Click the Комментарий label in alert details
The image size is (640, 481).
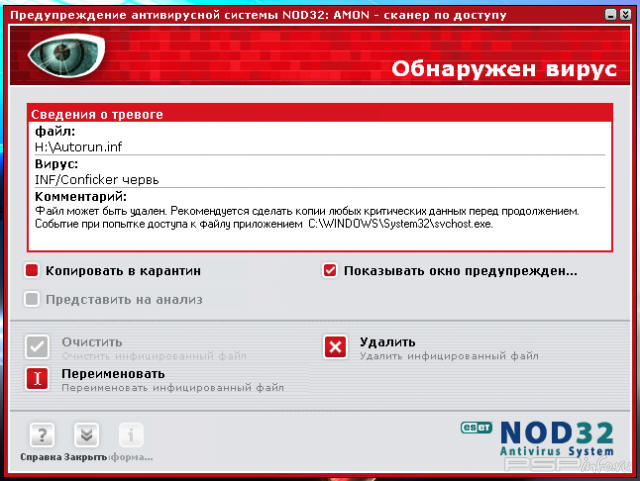pos(80,196)
